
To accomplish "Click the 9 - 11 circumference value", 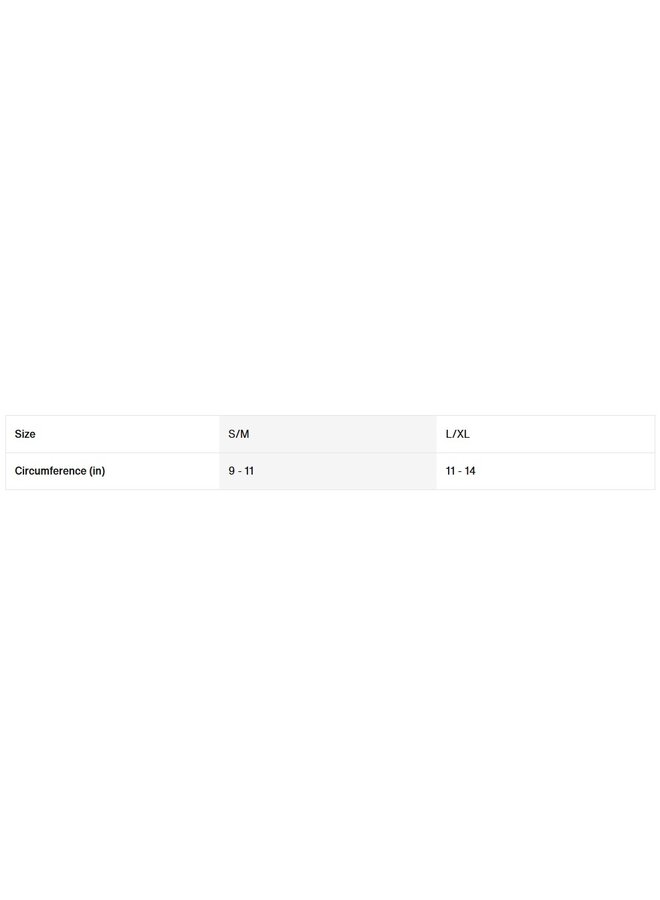I will [241, 471].
